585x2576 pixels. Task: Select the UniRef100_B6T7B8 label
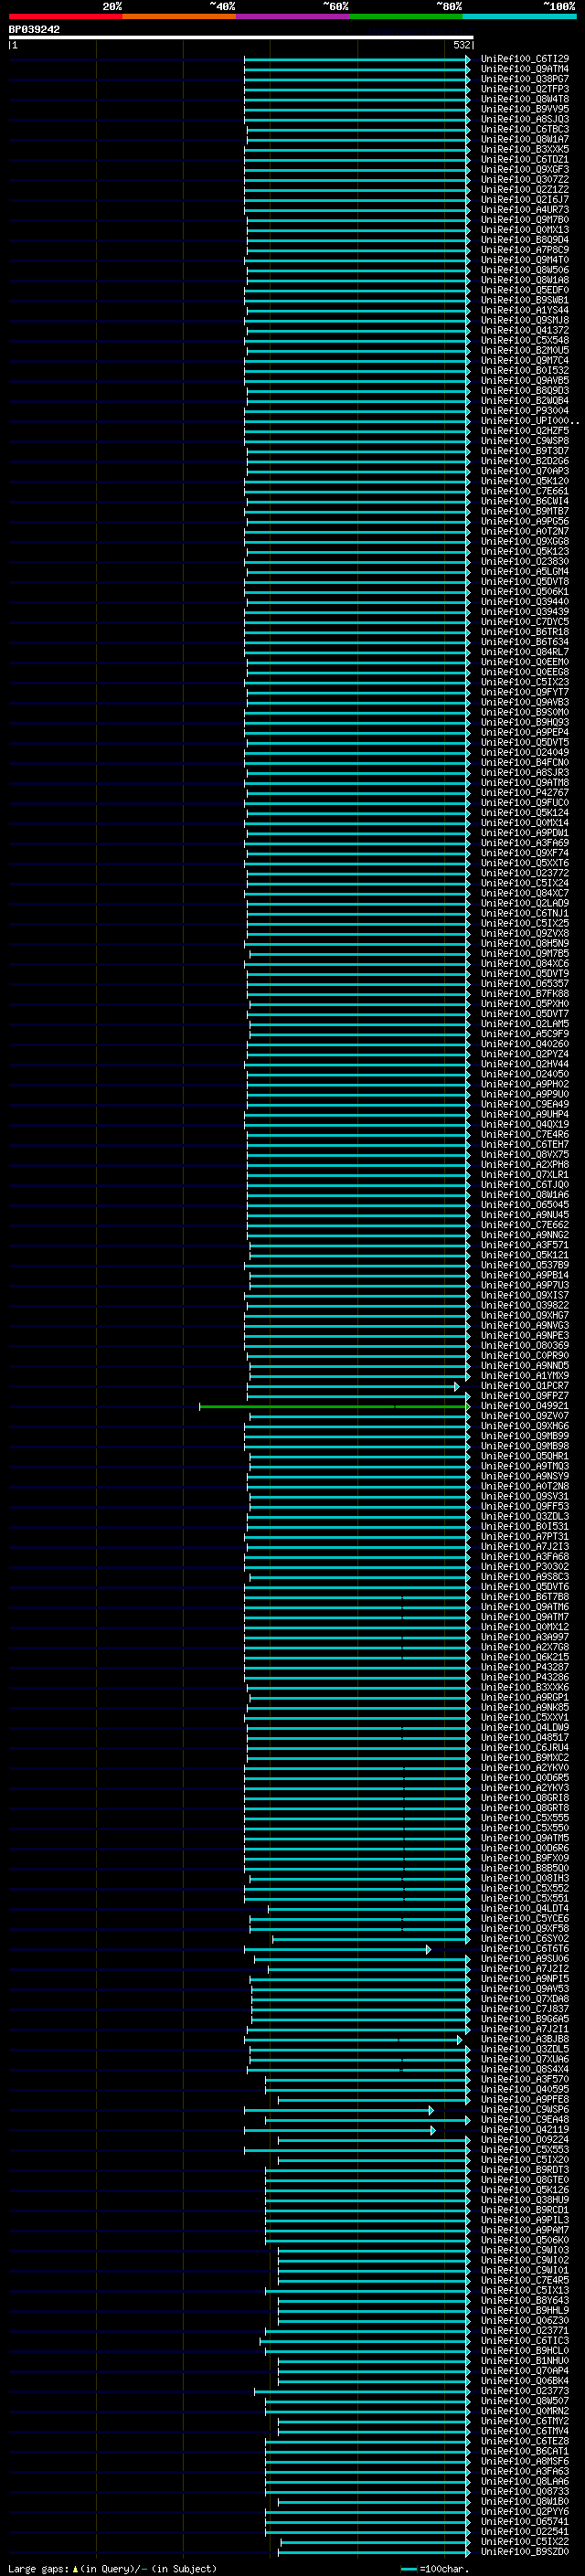pyautogui.click(x=524, y=1597)
